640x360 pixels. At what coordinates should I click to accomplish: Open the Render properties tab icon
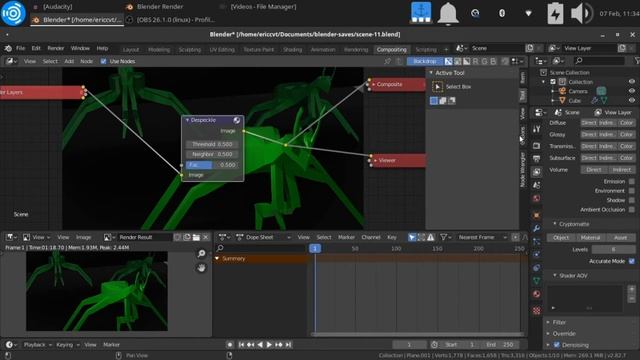pos(537,146)
